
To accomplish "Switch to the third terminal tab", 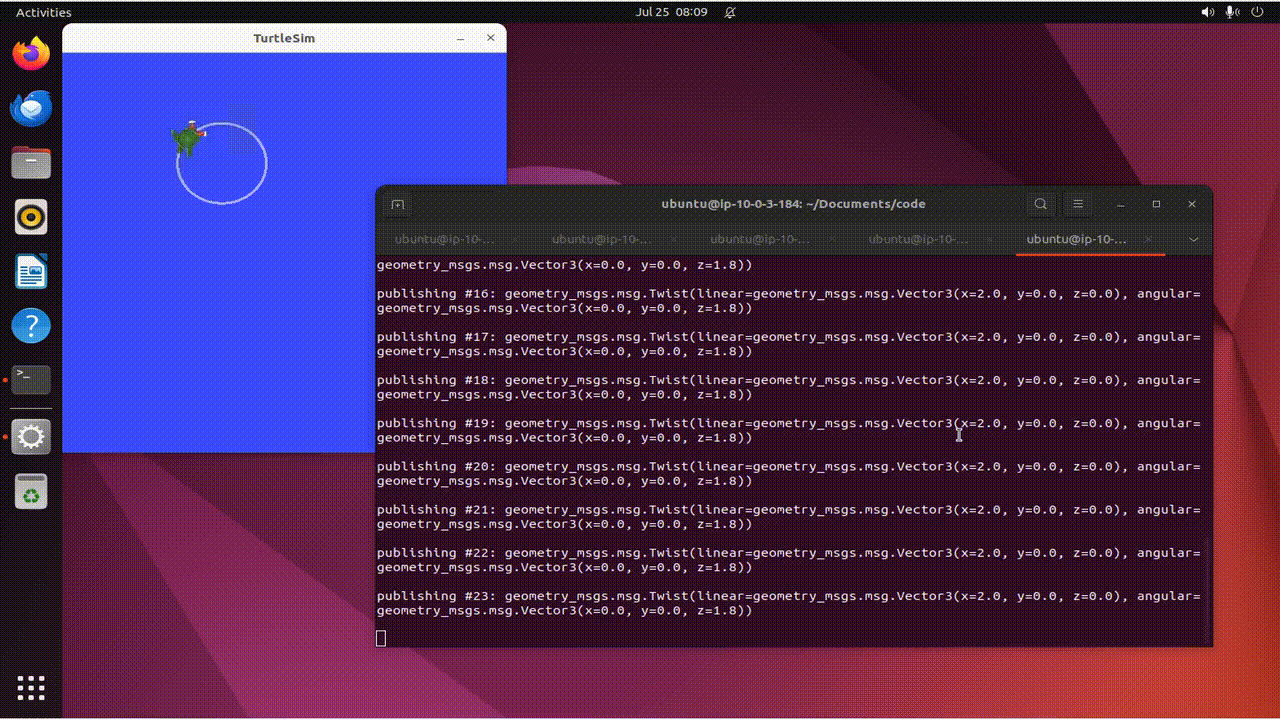I will 759,240.
